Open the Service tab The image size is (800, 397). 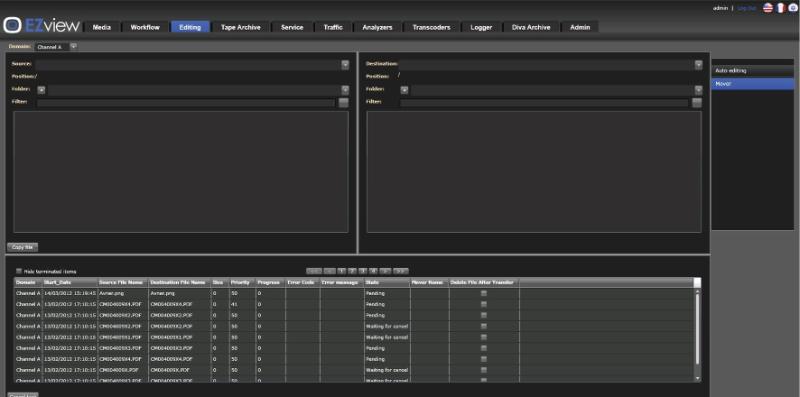point(292,27)
